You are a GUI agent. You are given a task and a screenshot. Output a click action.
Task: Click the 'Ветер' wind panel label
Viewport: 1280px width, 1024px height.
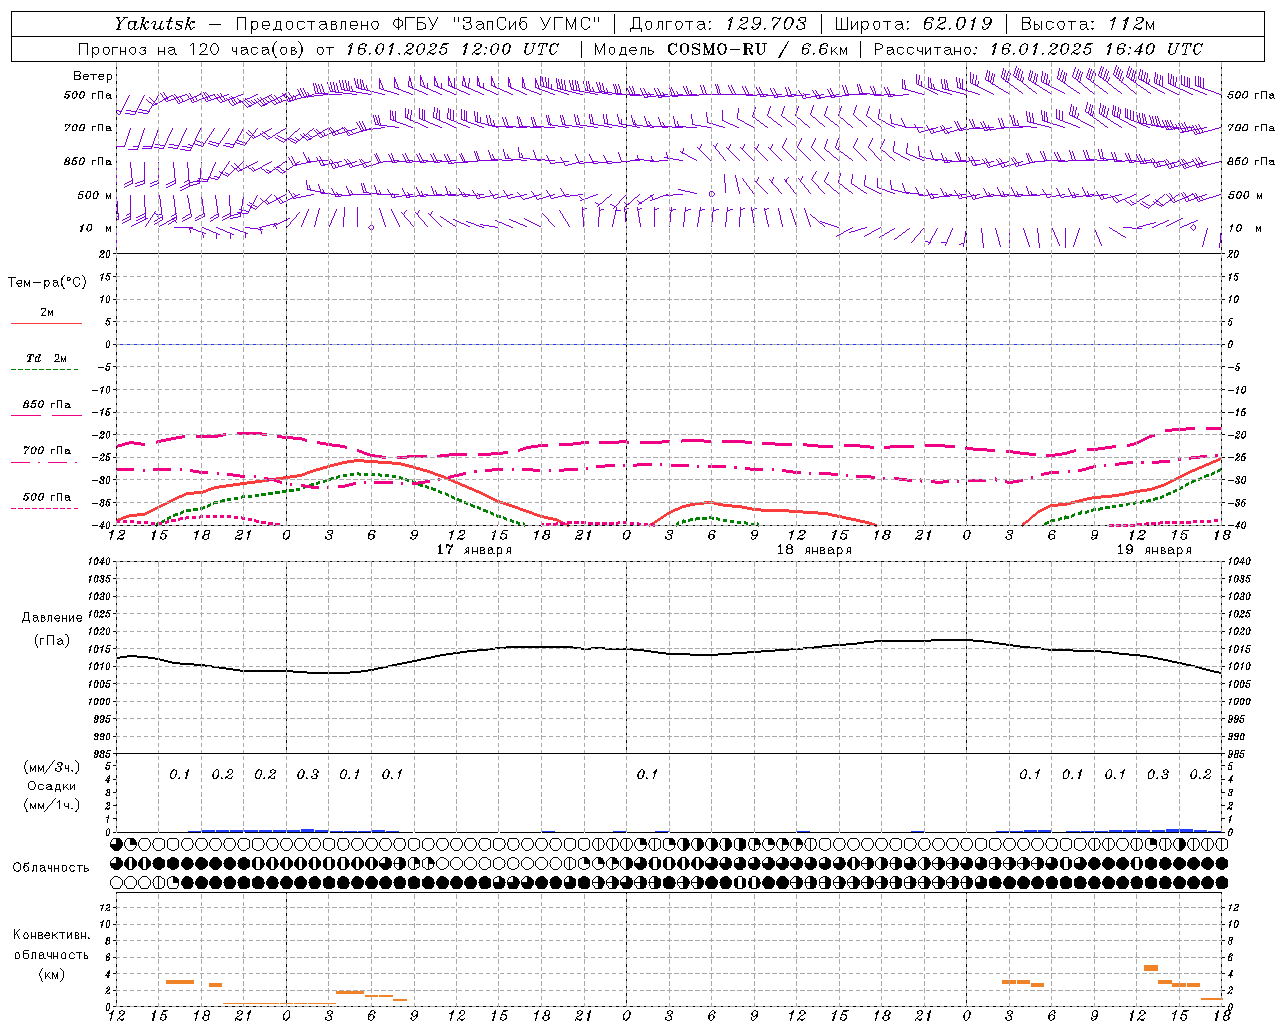click(93, 76)
